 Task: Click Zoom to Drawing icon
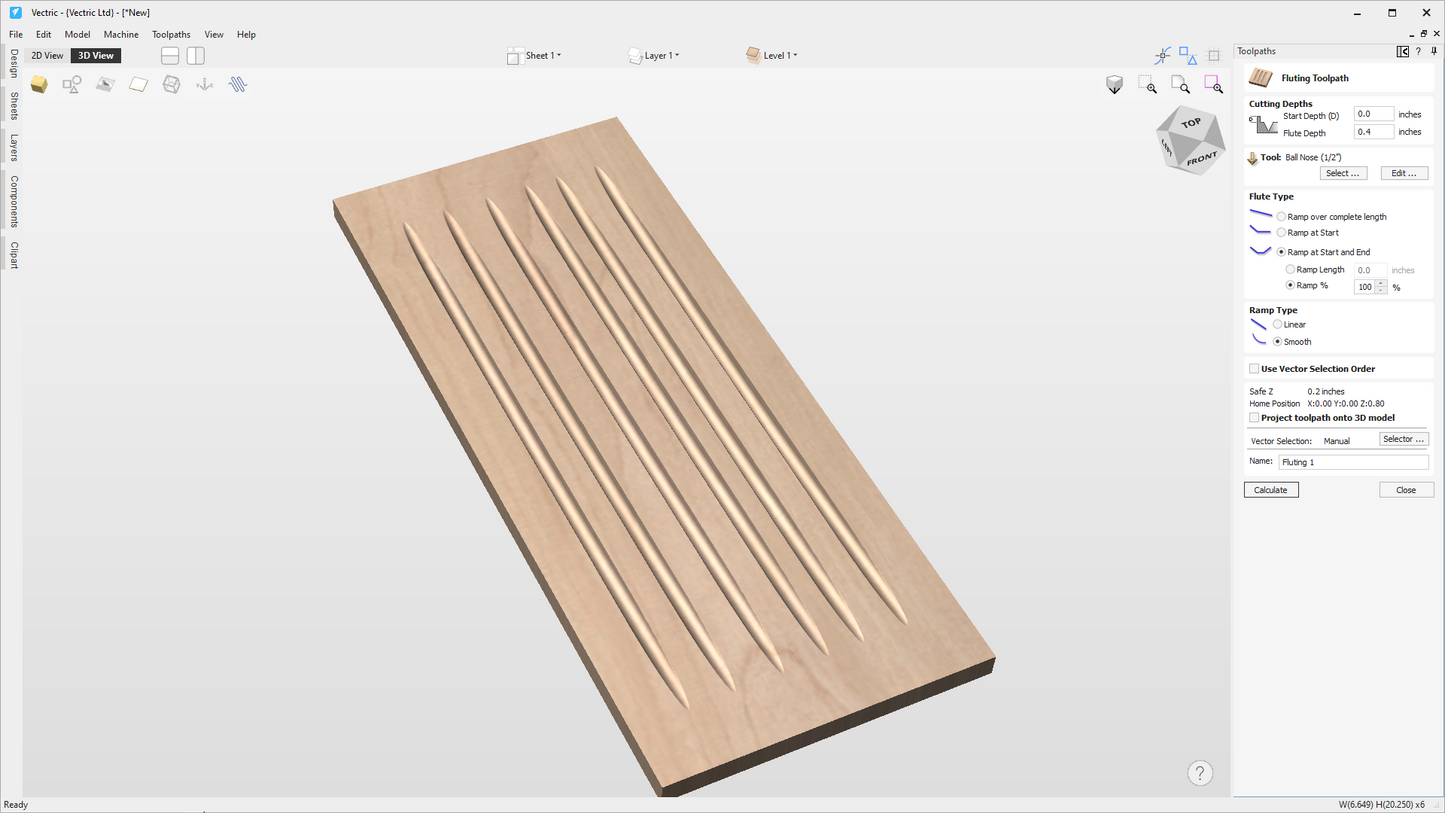tap(1181, 84)
